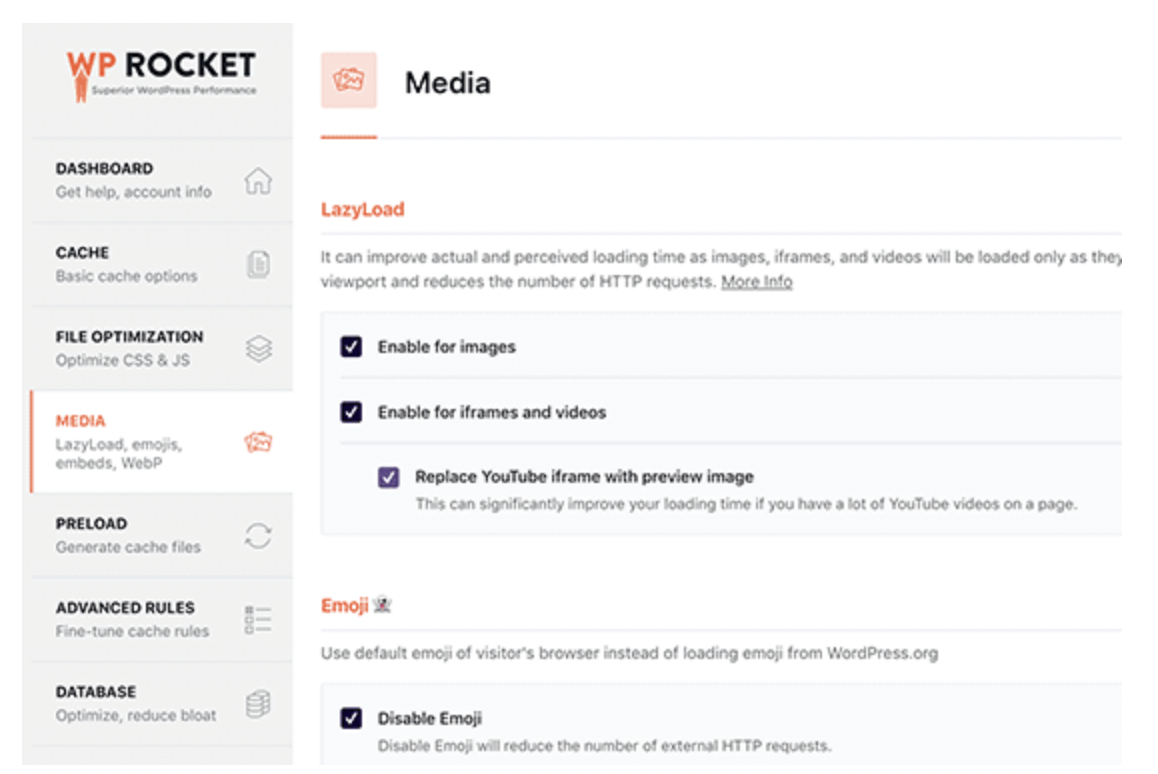Click the Cache file icon
This screenshot has width=1158, height=774.
(258, 264)
